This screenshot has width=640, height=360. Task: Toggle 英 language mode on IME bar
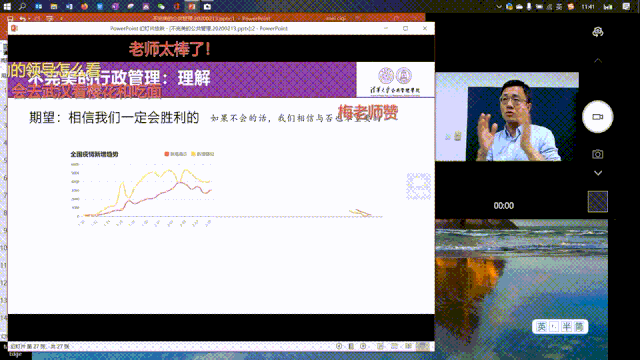coord(542,327)
